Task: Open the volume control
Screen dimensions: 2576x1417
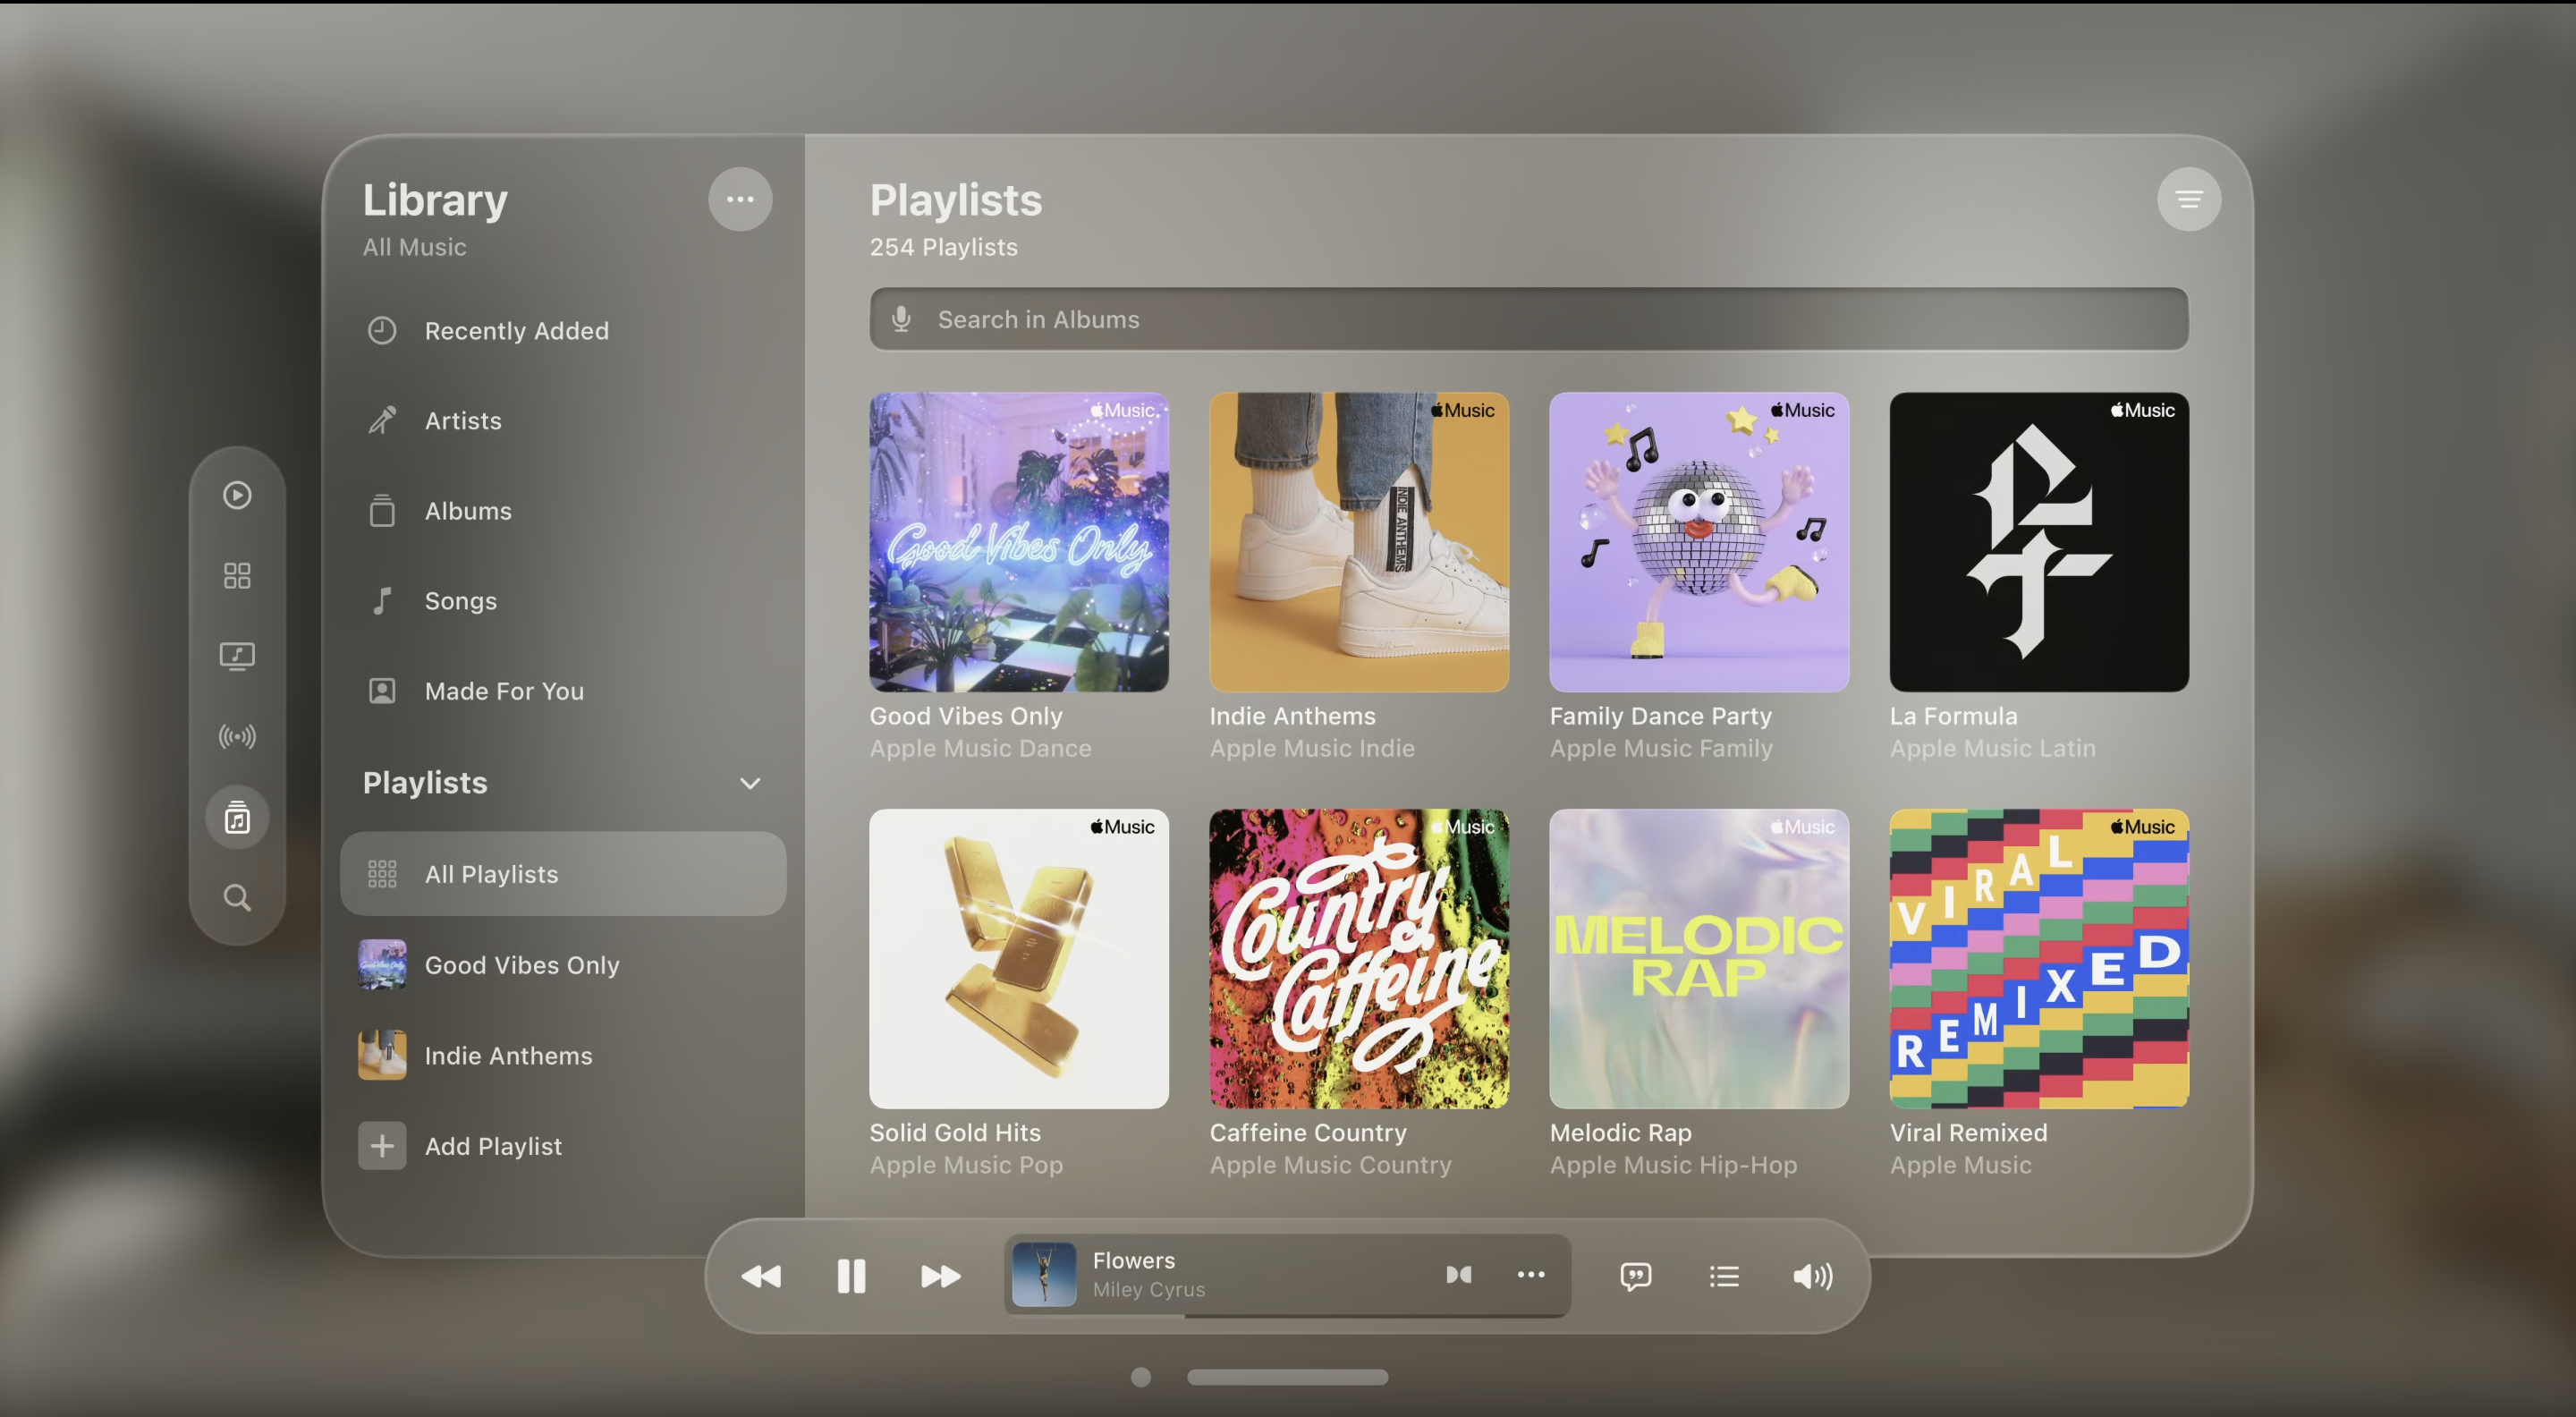Action: pos(1813,1276)
